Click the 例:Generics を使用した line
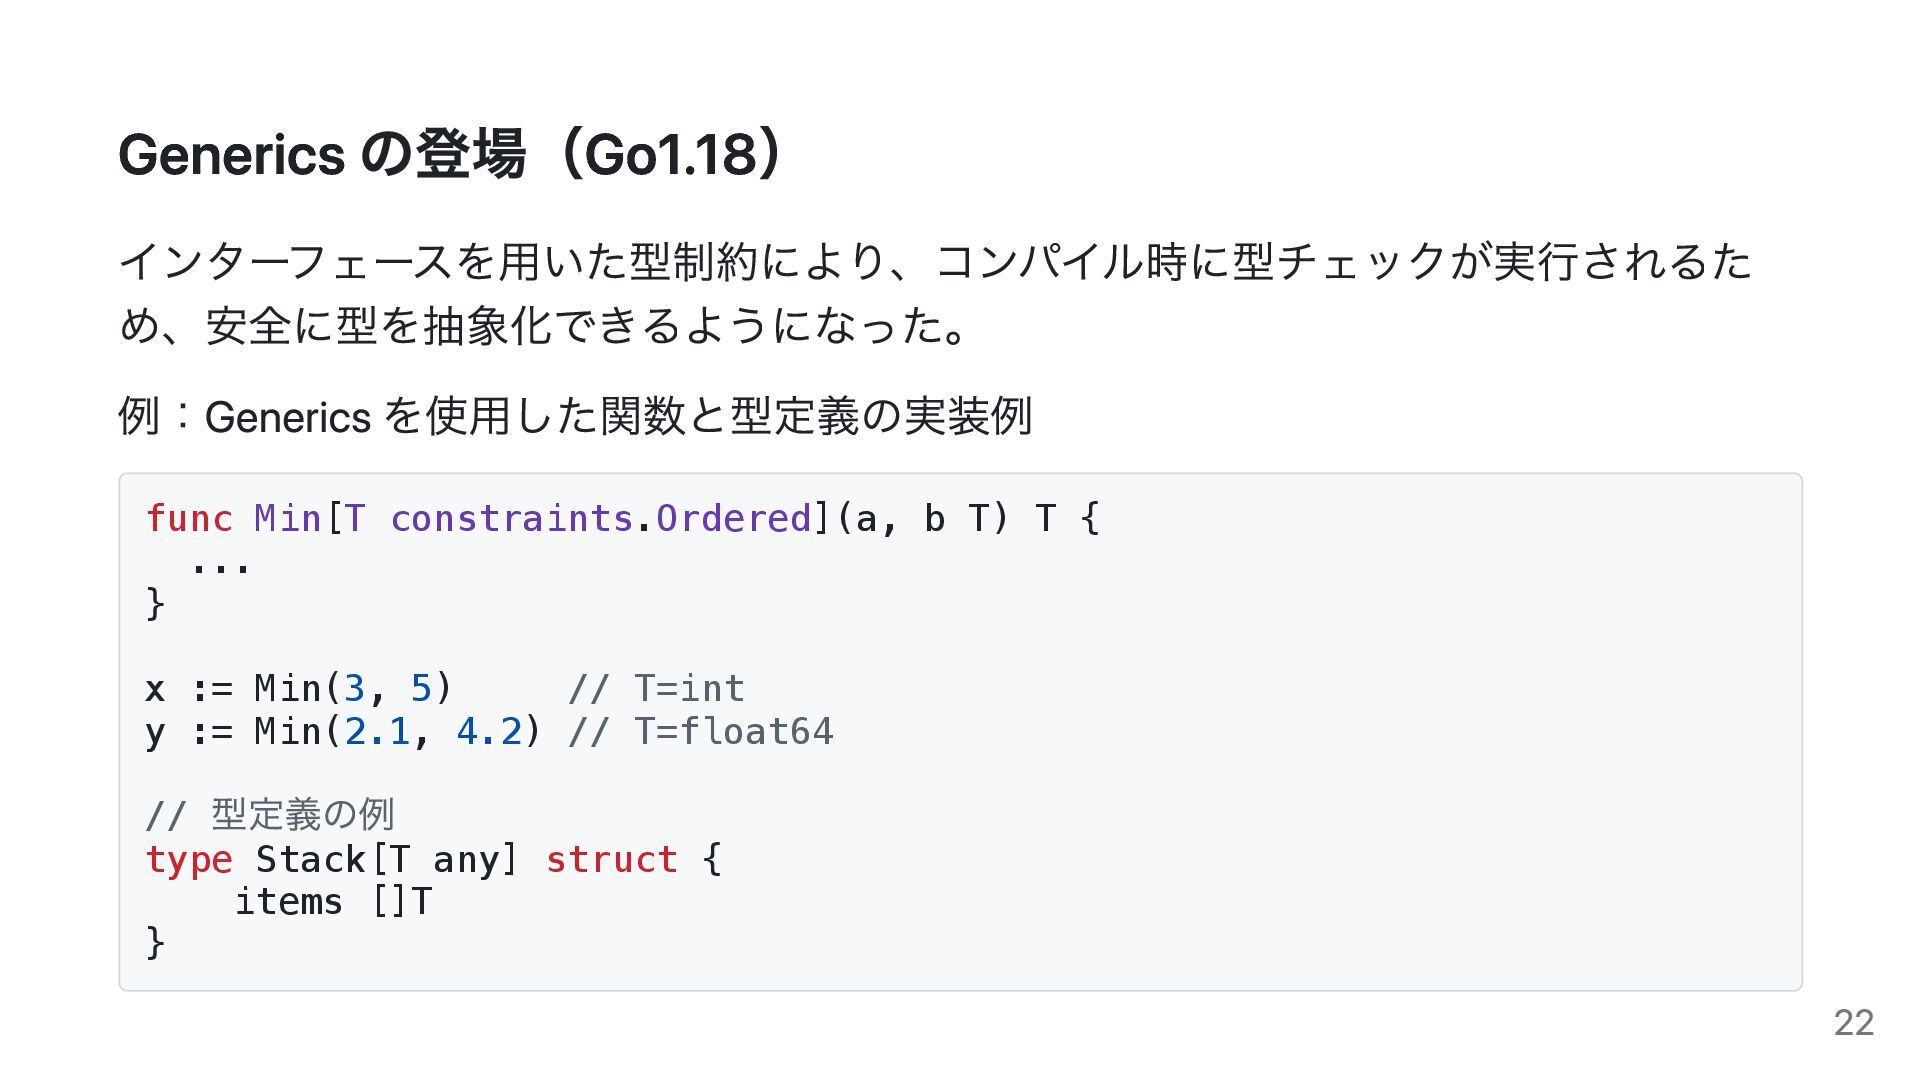The image size is (1920, 1080). click(575, 416)
